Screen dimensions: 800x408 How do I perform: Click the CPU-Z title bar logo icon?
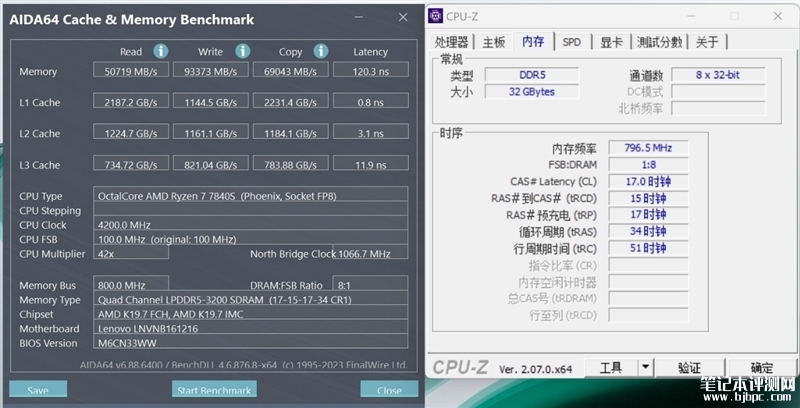(x=435, y=16)
